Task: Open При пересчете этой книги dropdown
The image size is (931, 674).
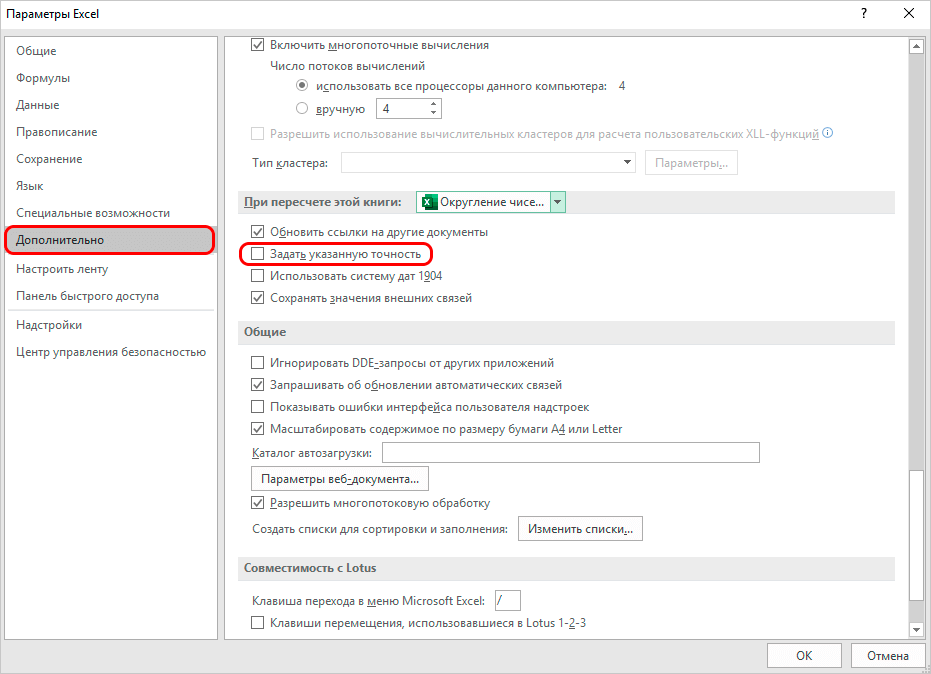Action: pos(558,202)
